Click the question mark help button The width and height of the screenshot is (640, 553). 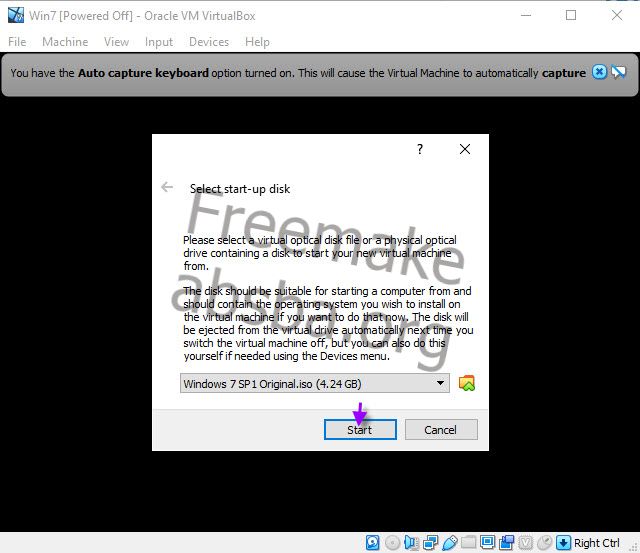click(x=420, y=149)
